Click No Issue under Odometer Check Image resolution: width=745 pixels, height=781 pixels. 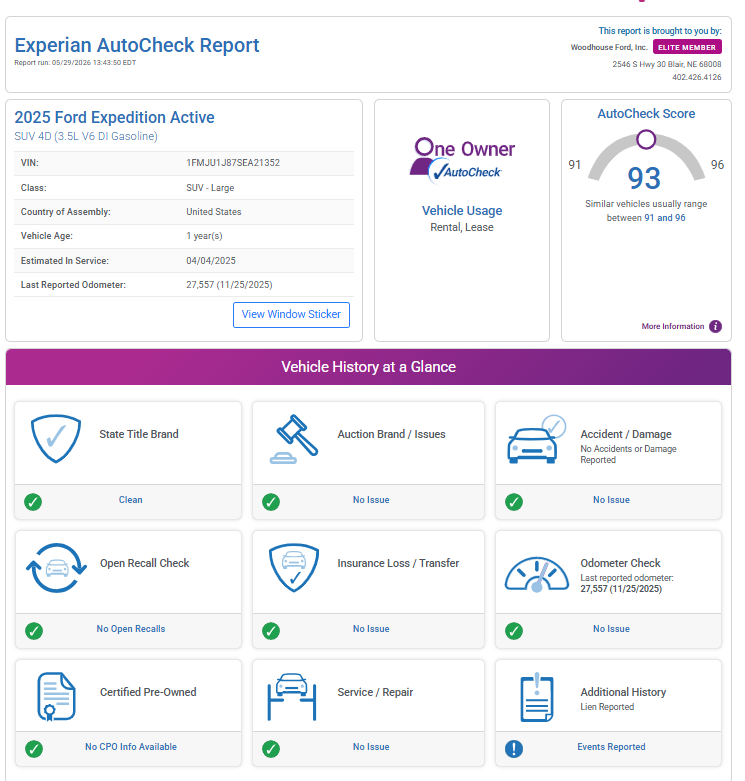pyautogui.click(x=611, y=629)
